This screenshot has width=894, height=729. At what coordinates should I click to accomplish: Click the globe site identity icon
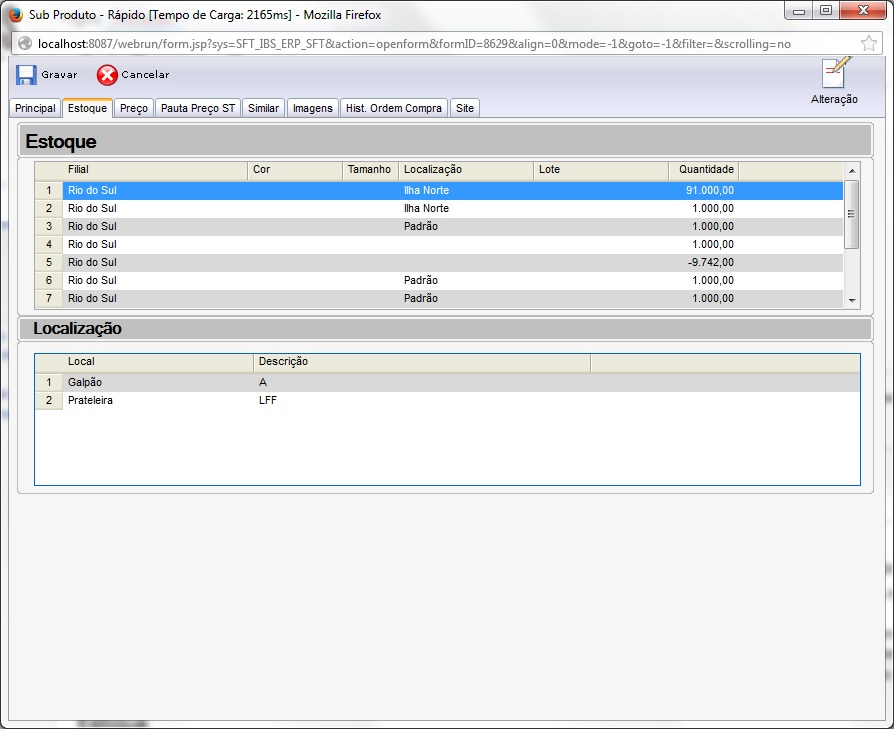pyautogui.click(x=25, y=43)
